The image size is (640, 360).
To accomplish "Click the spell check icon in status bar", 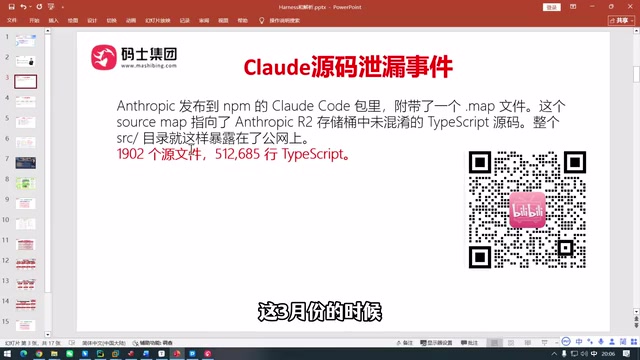I will [72, 343].
